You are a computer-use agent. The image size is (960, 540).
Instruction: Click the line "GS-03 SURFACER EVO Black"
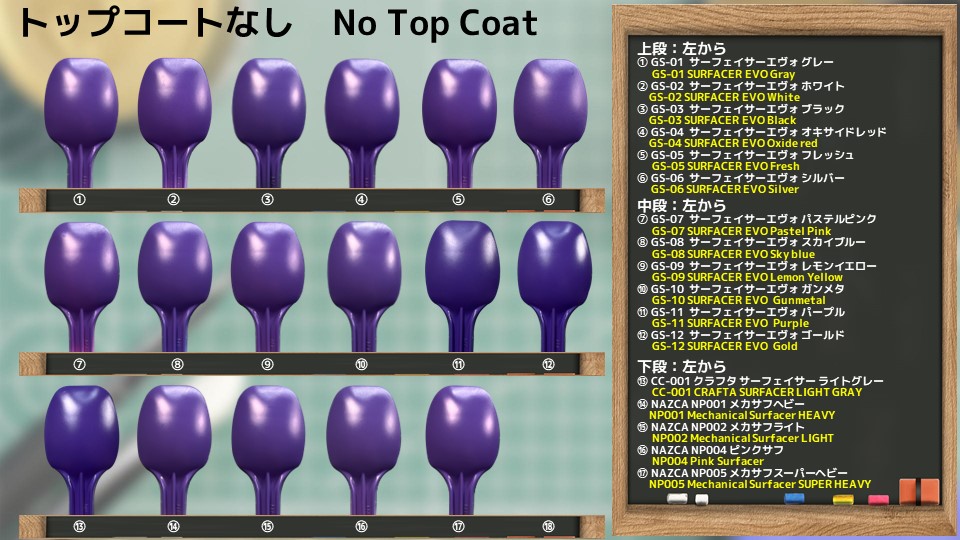click(722, 120)
